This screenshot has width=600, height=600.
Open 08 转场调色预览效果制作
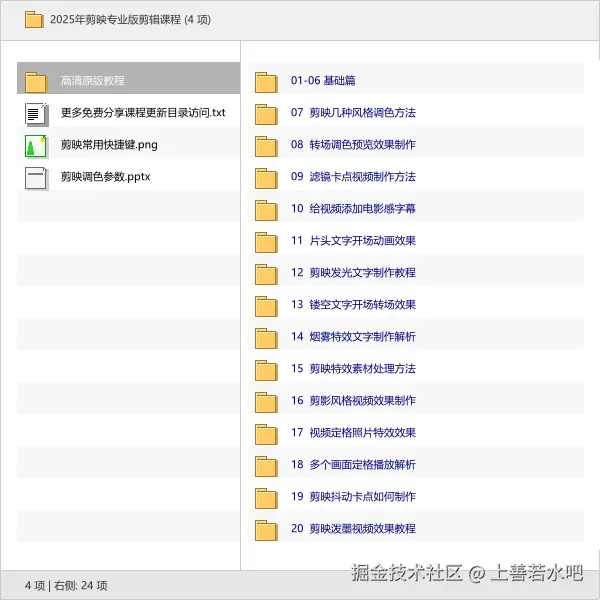353,145
